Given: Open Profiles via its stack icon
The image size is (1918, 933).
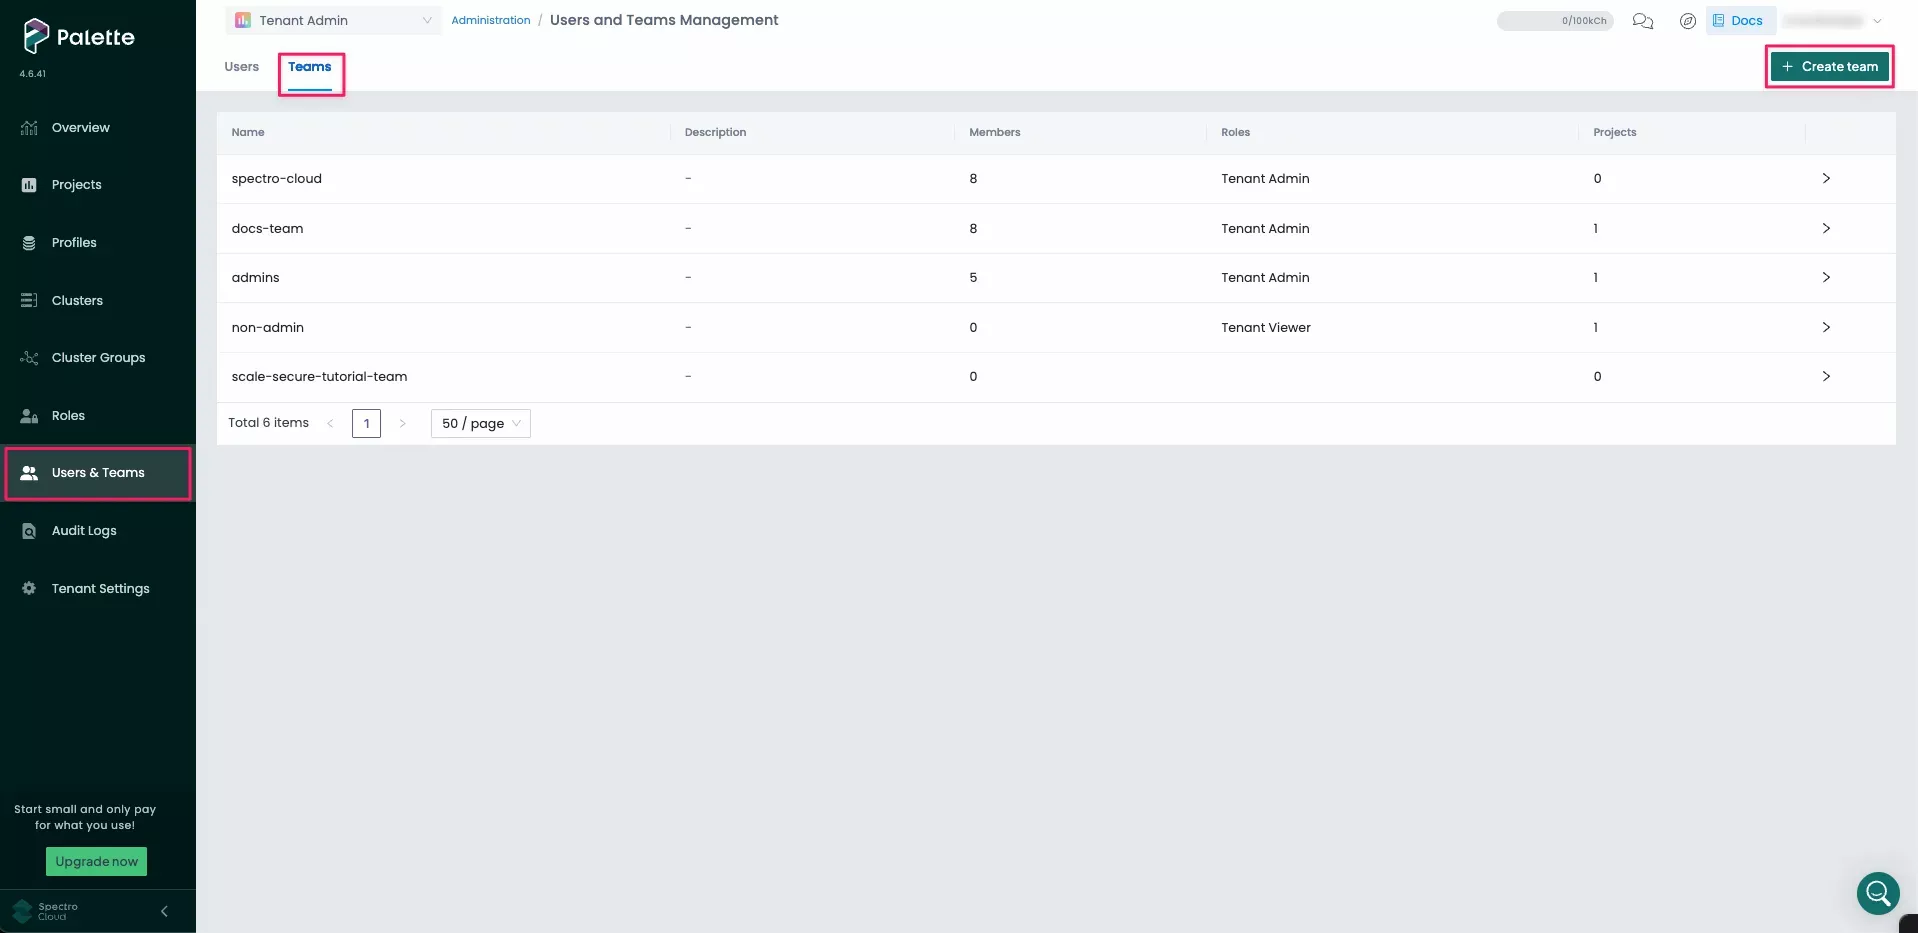Looking at the screenshot, I should [x=29, y=243].
